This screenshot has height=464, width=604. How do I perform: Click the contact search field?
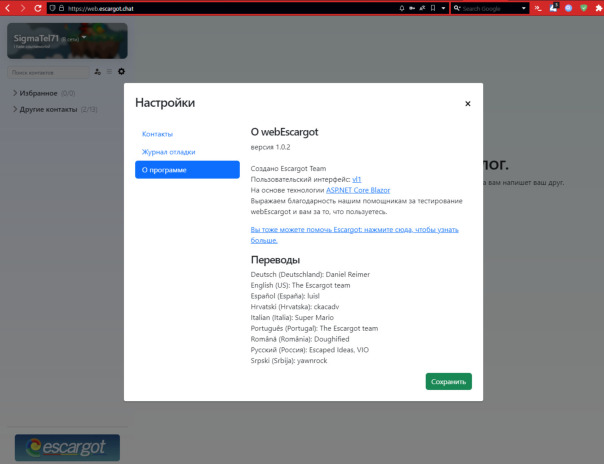tap(48, 72)
